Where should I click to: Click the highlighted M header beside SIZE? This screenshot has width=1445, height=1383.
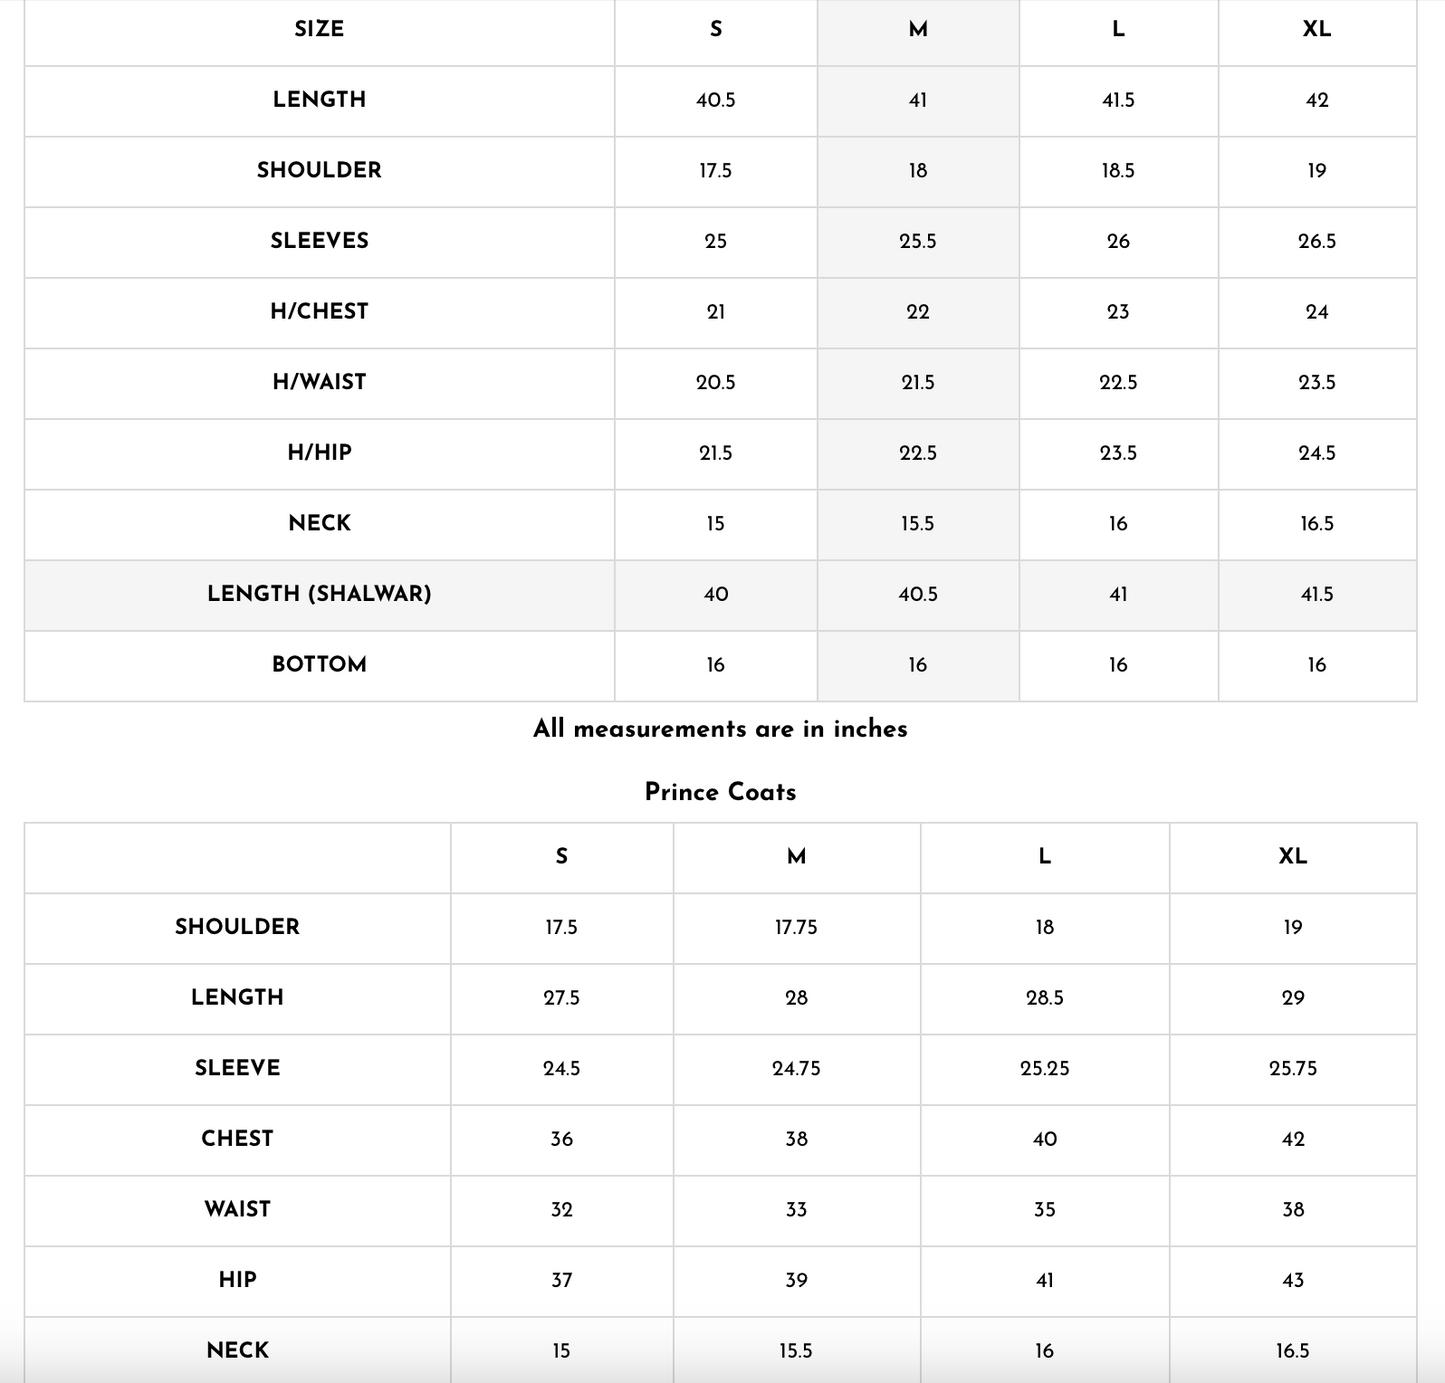(917, 30)
